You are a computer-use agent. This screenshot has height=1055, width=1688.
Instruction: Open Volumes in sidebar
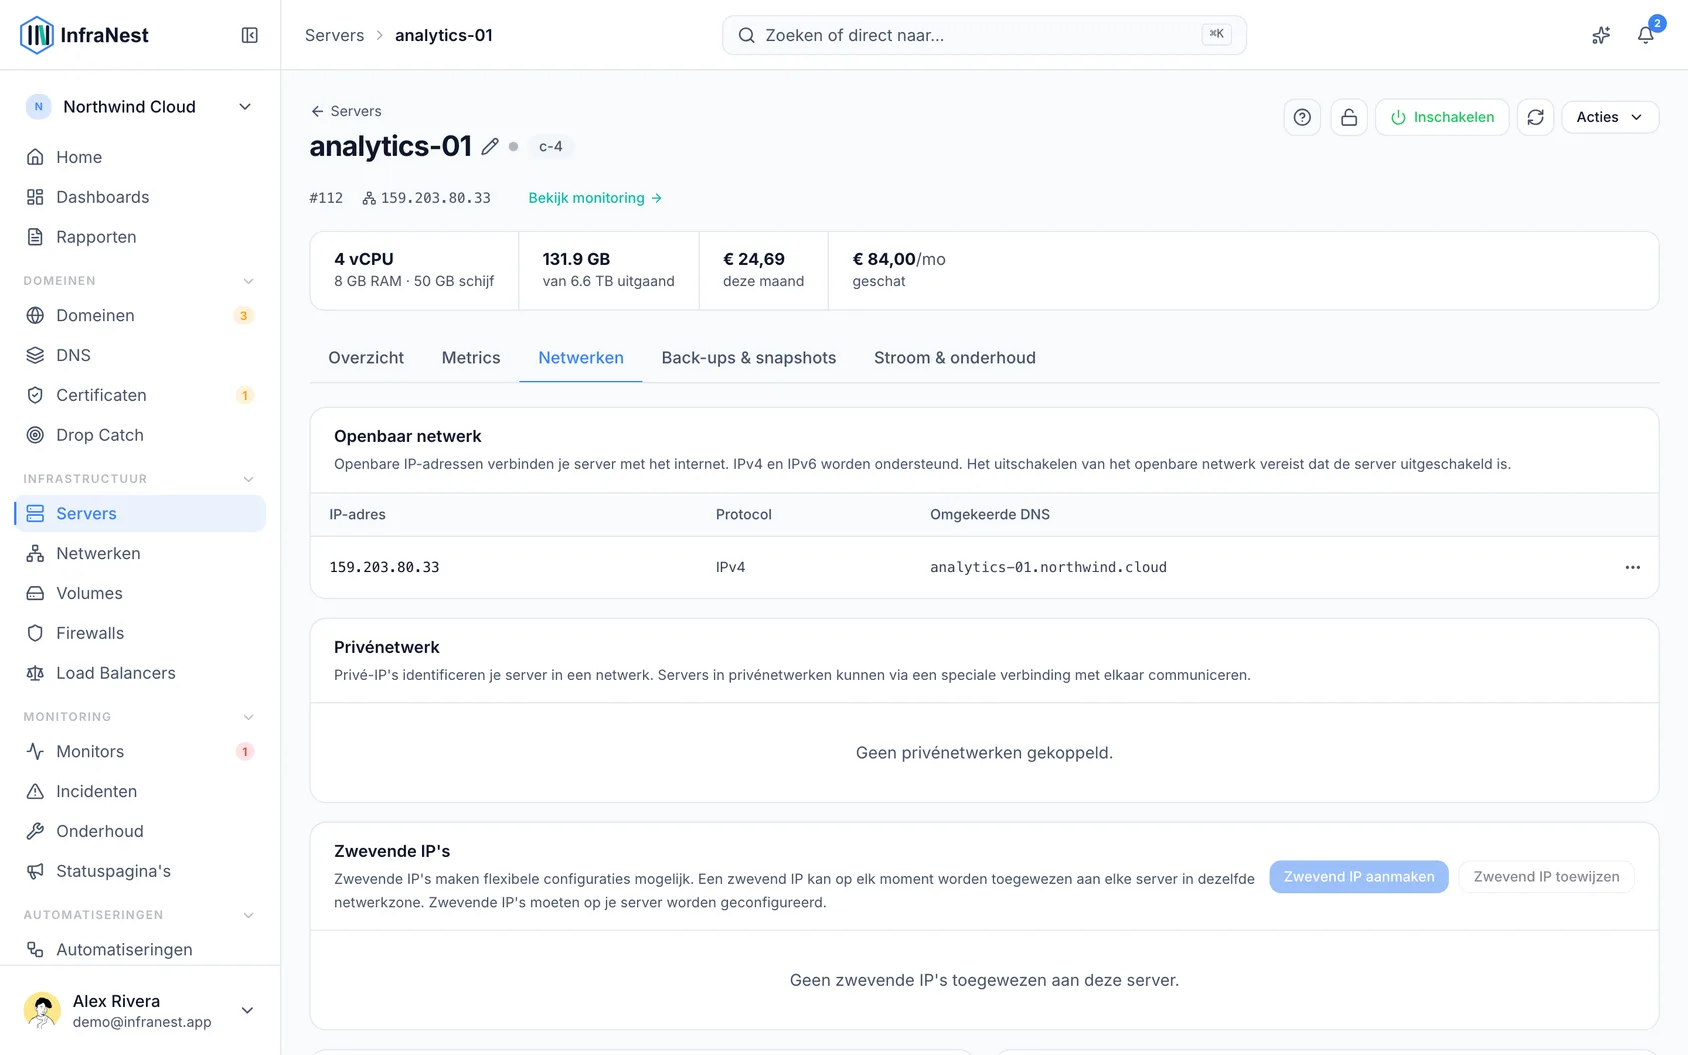(x=140, y=593)
